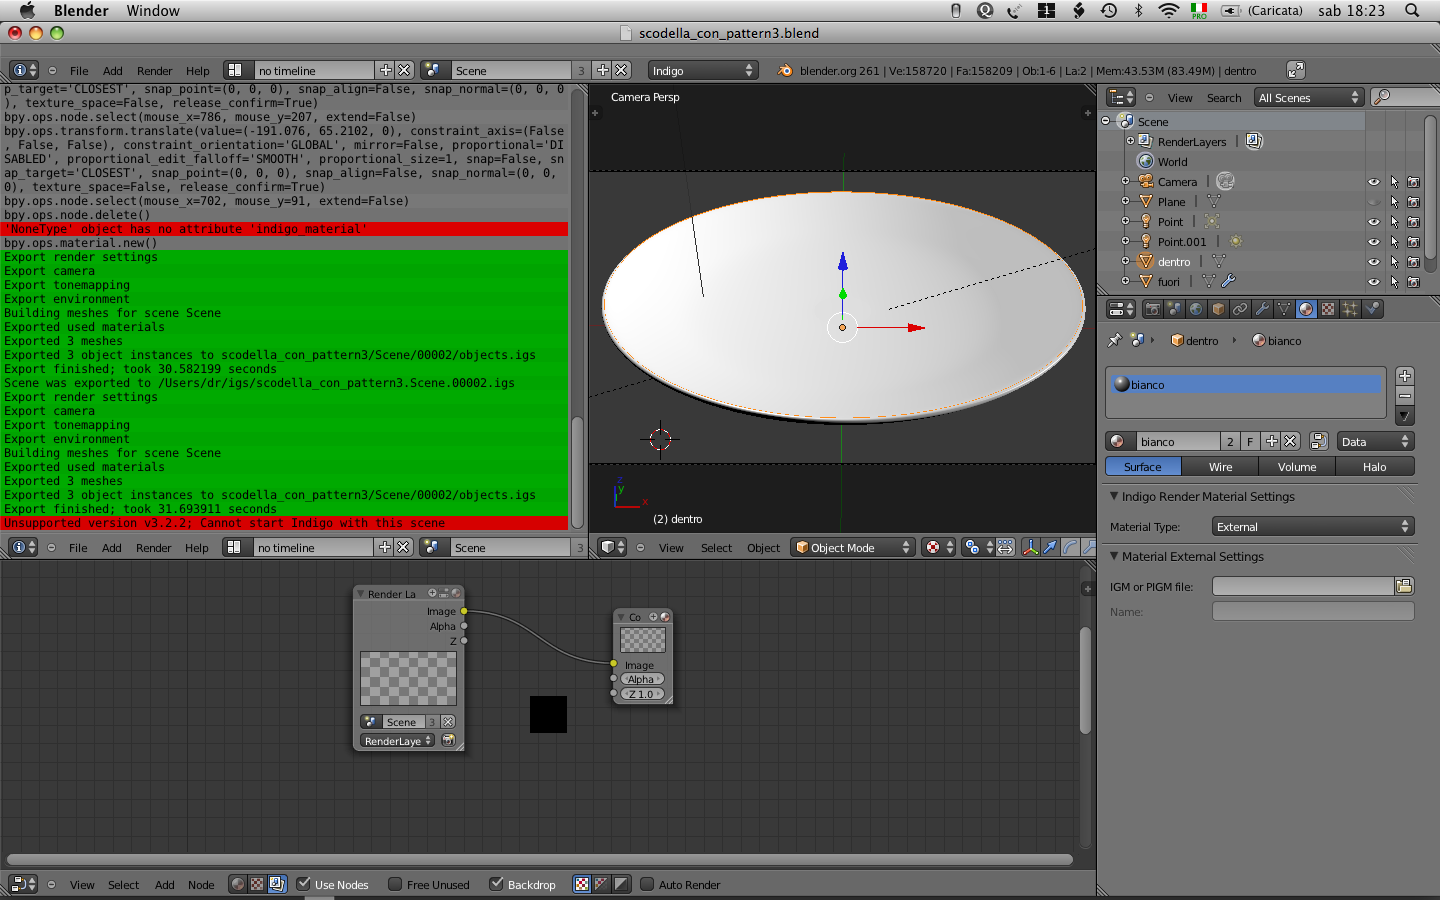
Task: Select material nodes in node editor header
Action: [x=238, y=884]
